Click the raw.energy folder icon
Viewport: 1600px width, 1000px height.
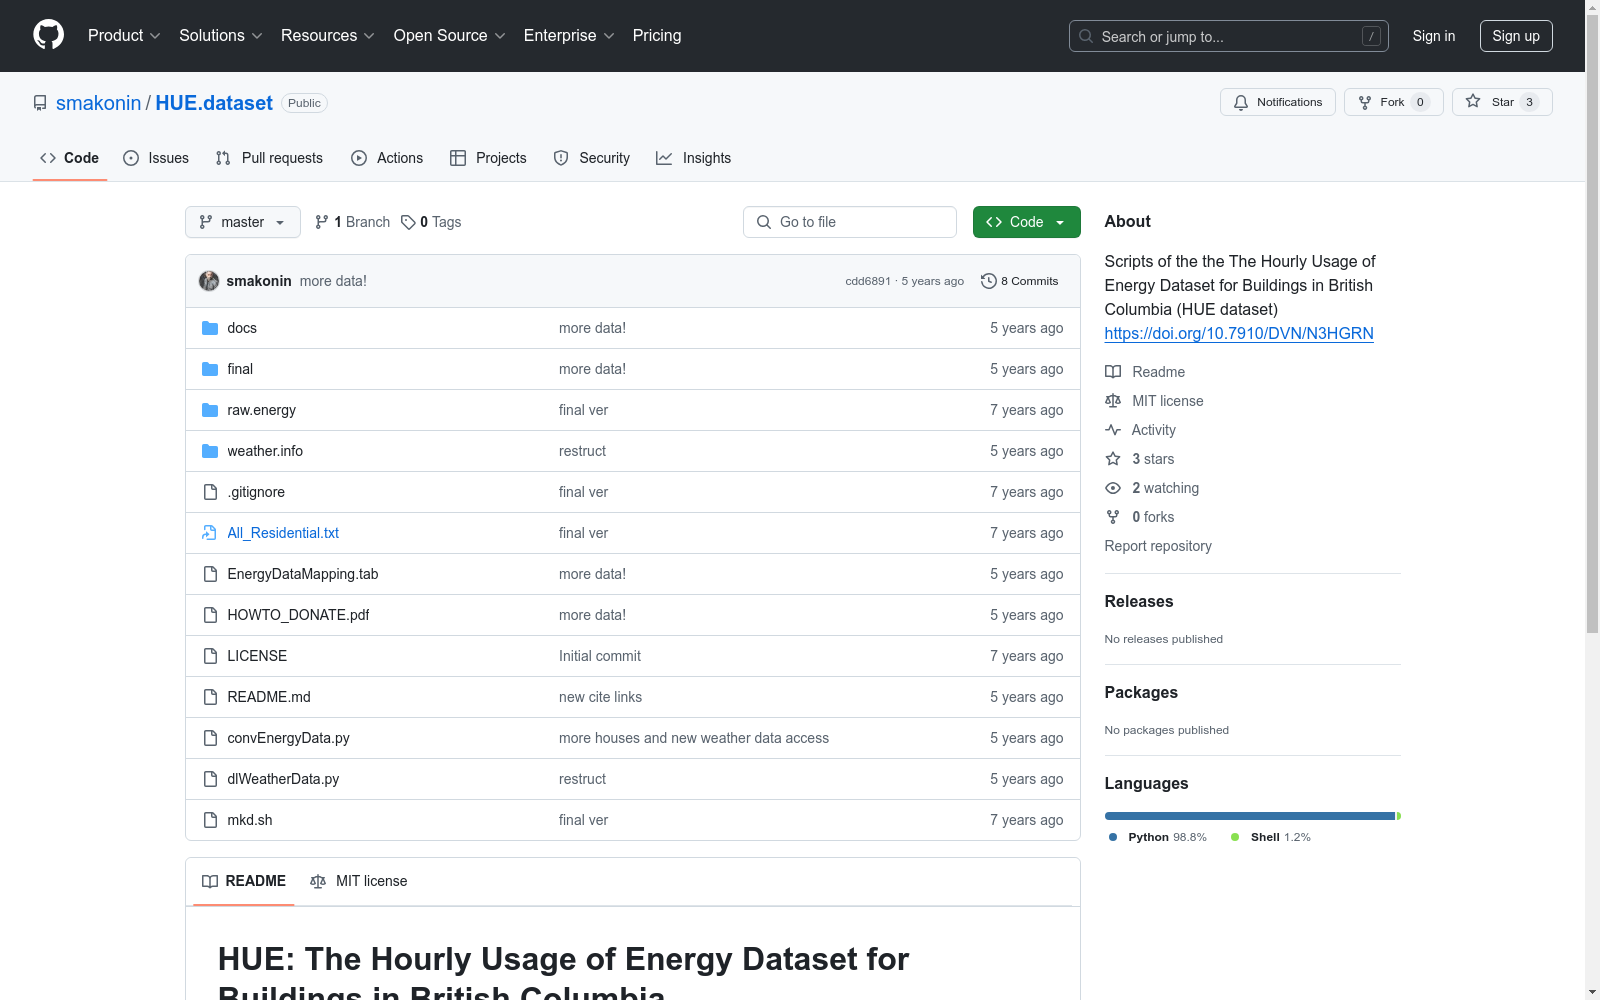pos(210,410)
